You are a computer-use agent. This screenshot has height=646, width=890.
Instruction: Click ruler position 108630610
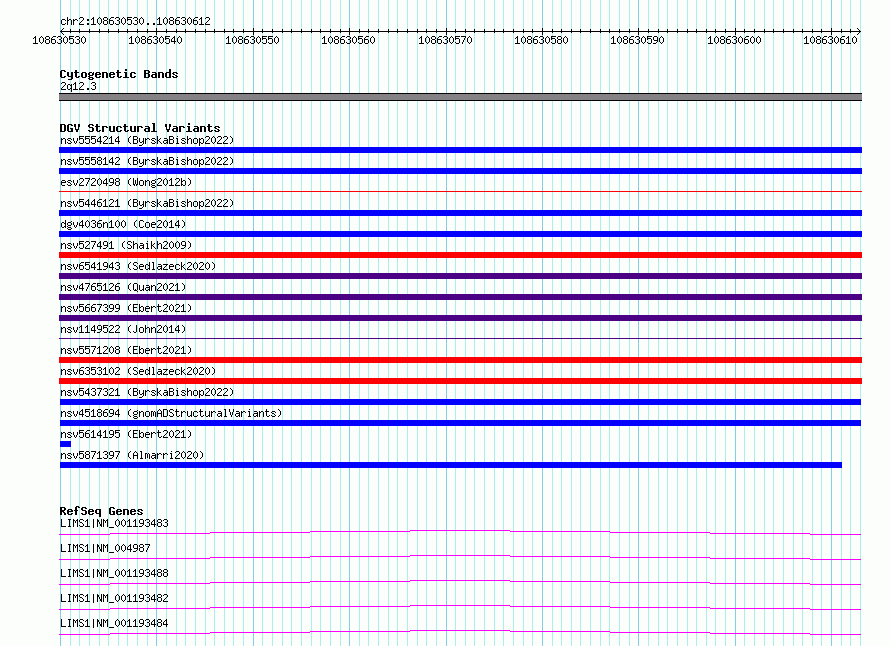tap(830, 40)
